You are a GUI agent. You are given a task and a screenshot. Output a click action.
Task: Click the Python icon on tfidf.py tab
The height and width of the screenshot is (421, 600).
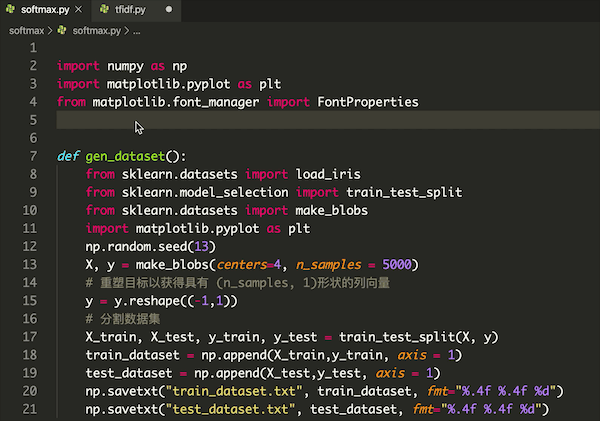click(106, 9)
